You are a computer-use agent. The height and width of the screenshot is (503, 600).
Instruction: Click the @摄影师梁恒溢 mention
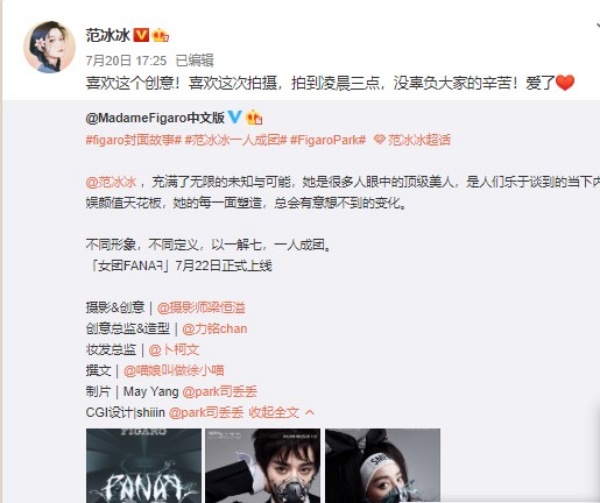(x=201, y=308)
